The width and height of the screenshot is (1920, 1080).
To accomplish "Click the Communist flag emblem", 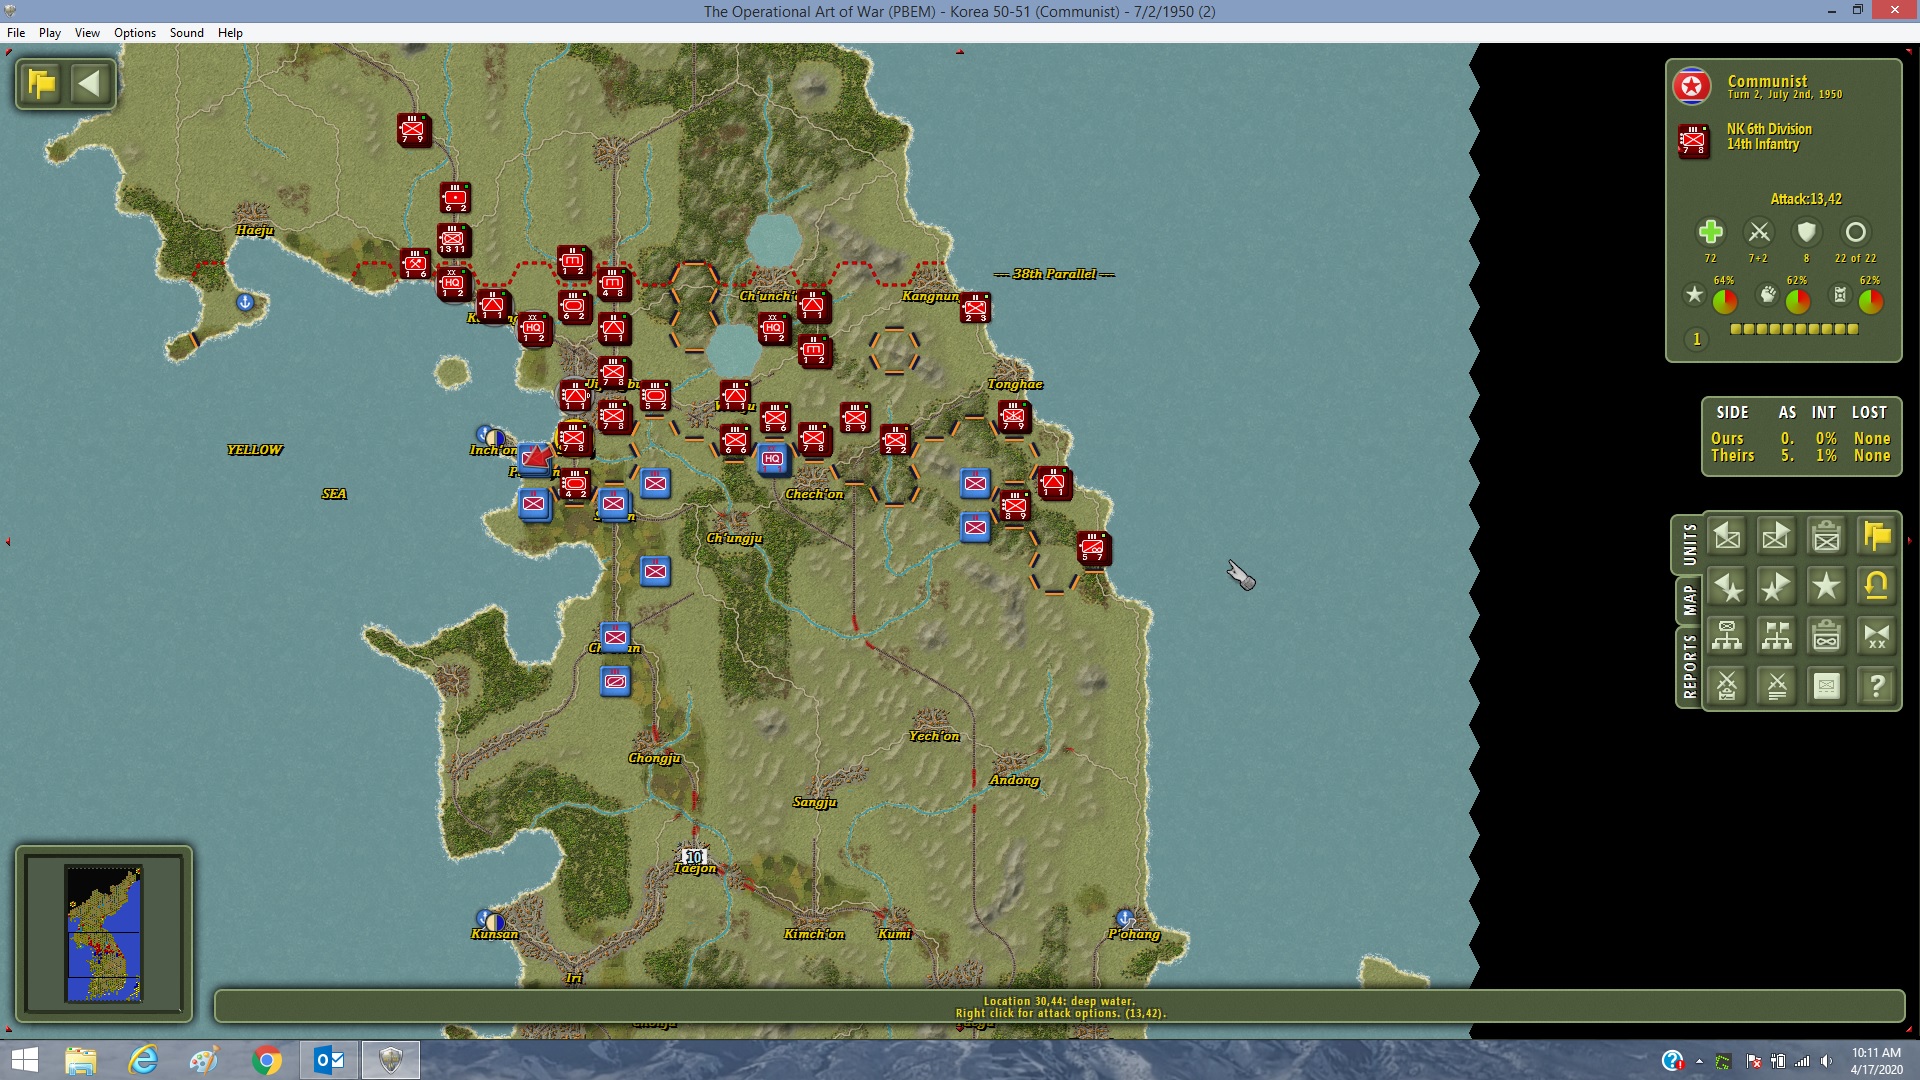I will [x=1692, y=87].
